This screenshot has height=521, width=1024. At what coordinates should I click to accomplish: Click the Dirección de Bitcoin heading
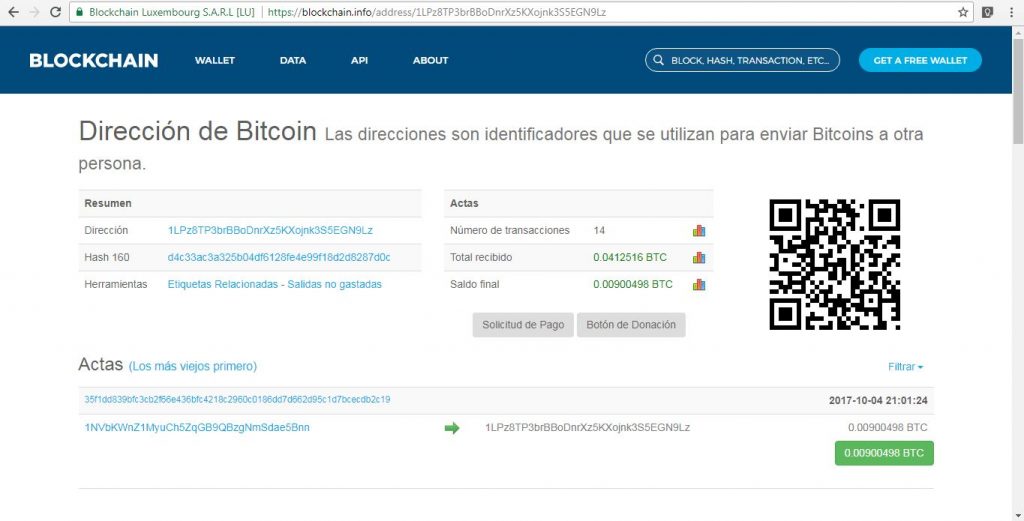point(197,131)
